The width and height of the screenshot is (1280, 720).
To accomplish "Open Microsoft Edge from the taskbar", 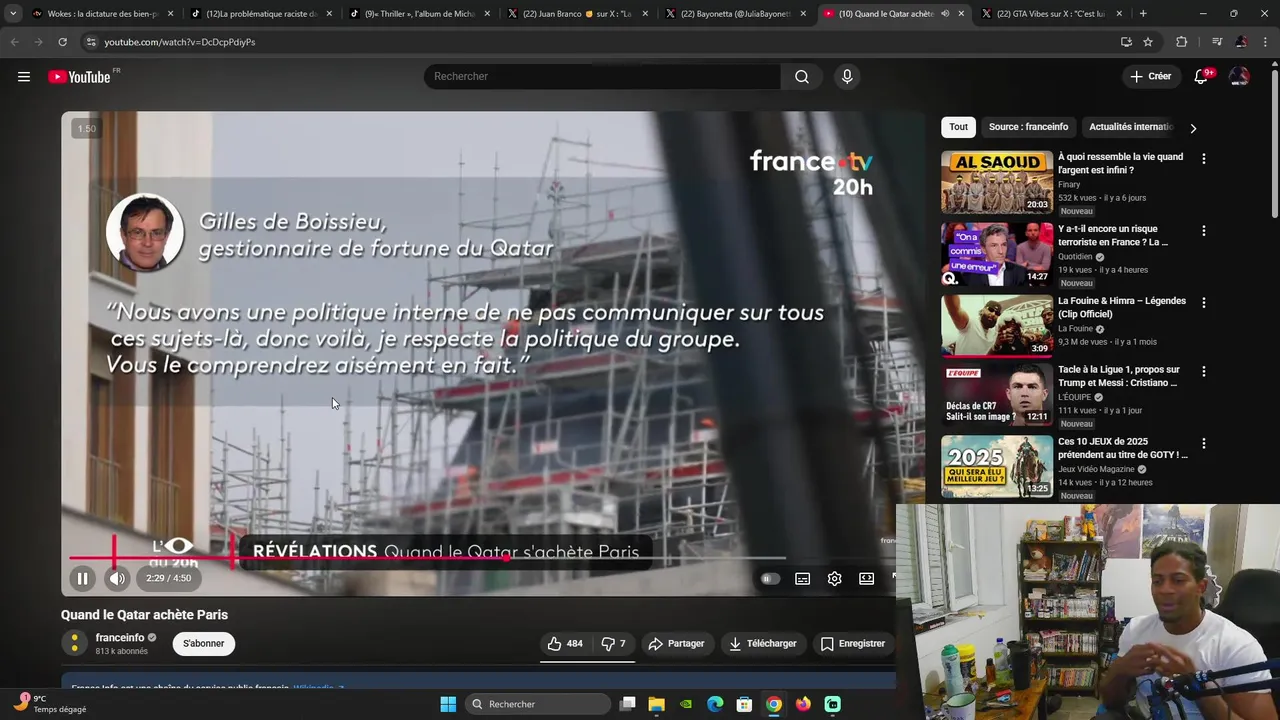I will pos(715,704).
